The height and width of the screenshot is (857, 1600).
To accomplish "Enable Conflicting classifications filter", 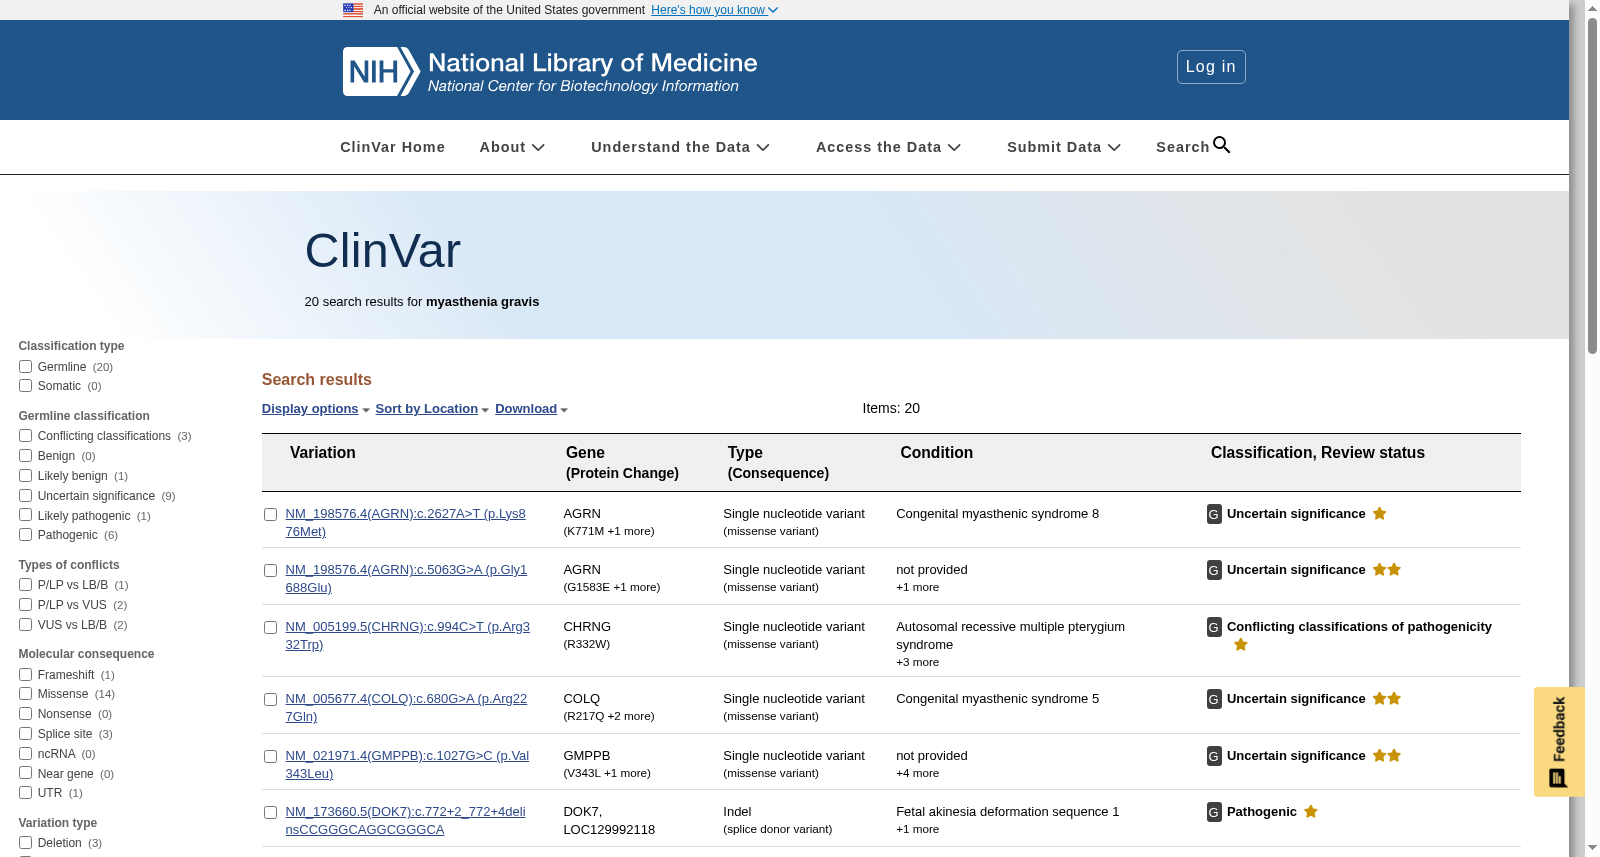I will click(25, 435).
